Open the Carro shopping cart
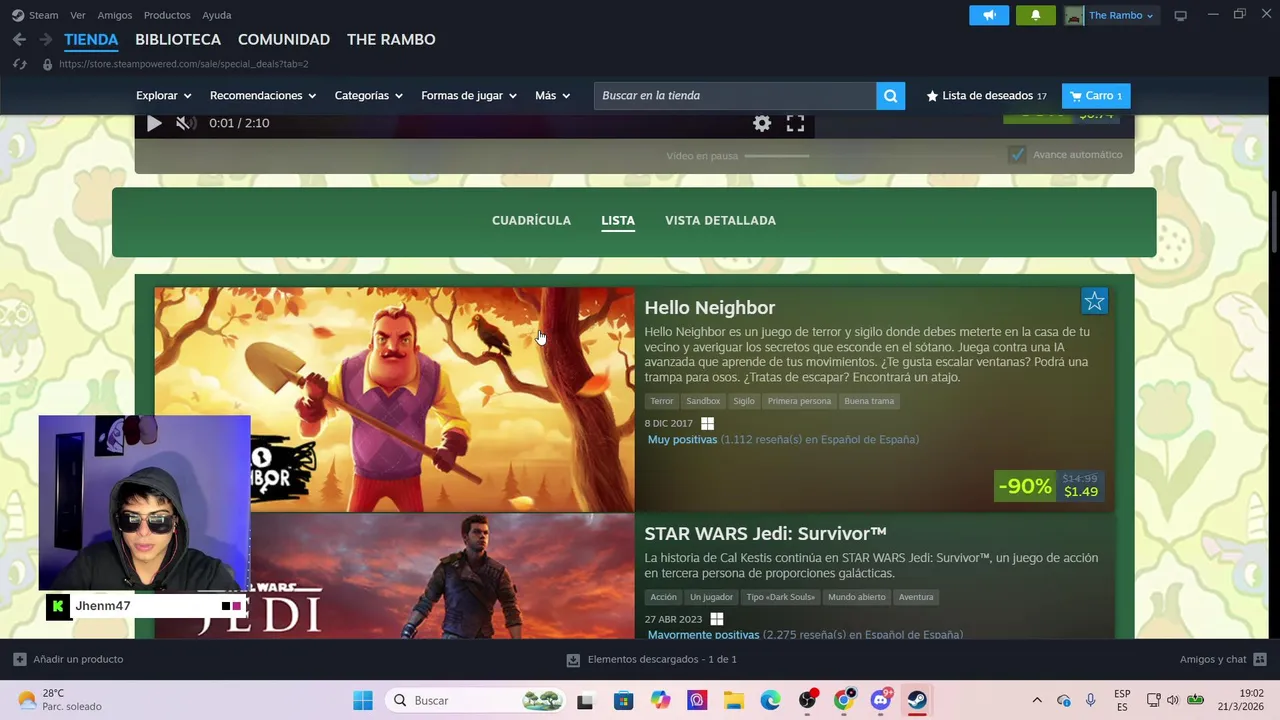Image resolution: width=1280 pixels, height=720 pixels. [1096, 95]
